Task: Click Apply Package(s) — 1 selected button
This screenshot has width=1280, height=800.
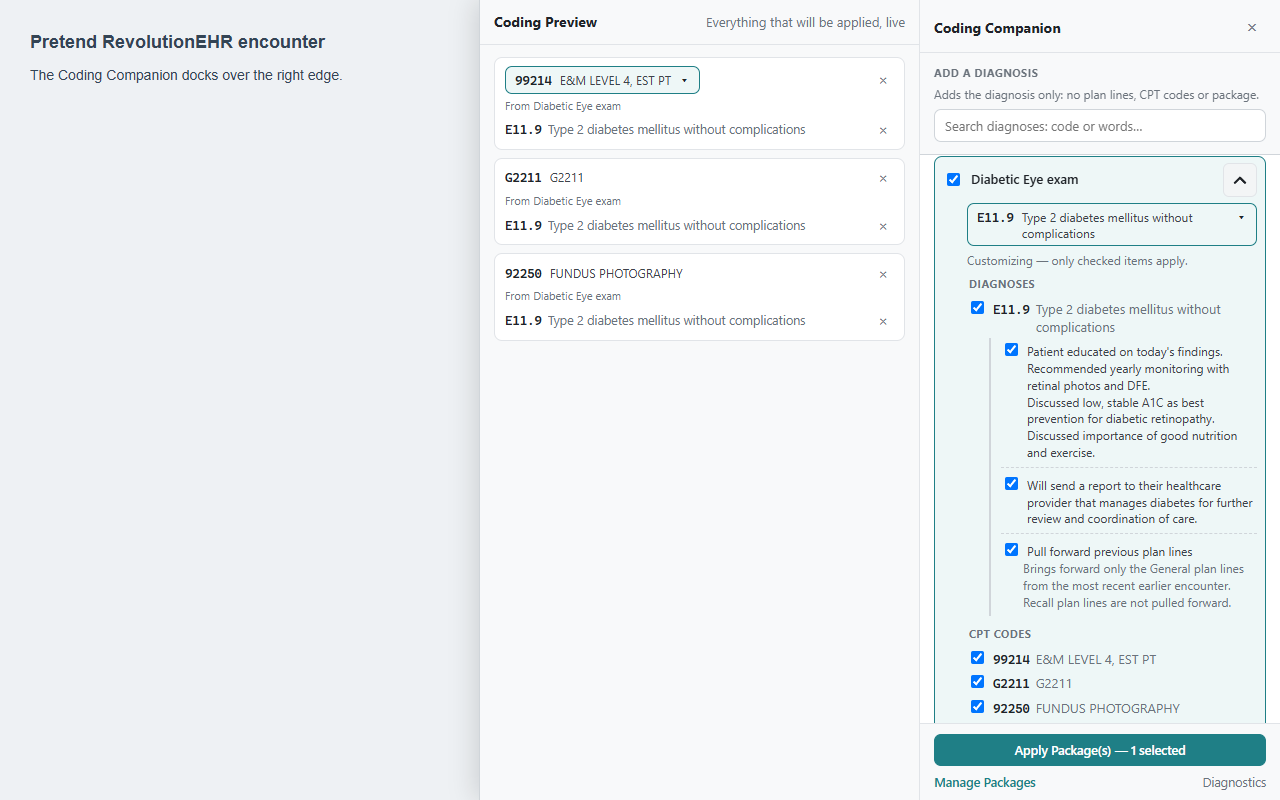Action: (x=1100, y=750)
